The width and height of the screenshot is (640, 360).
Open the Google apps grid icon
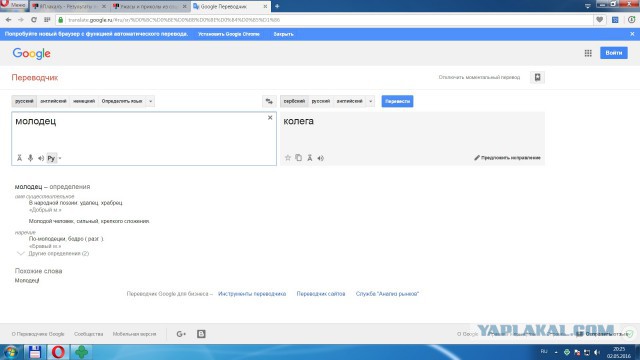tap(588, 53)
